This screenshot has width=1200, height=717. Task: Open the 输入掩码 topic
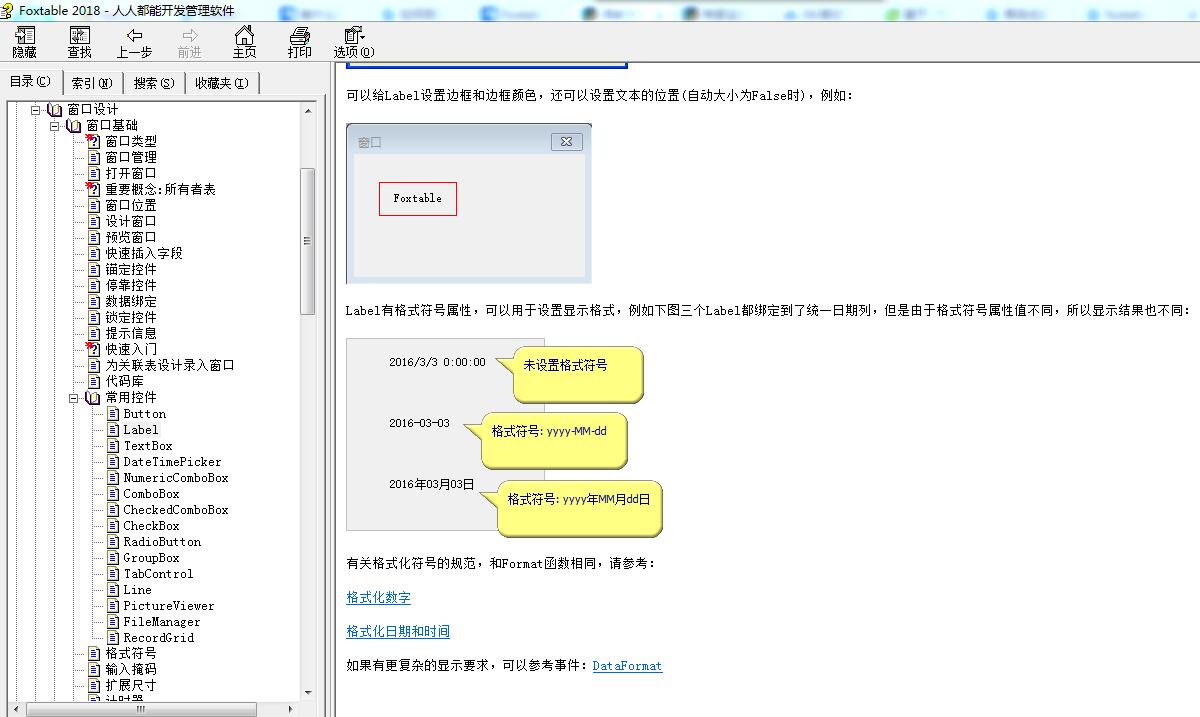131,669
